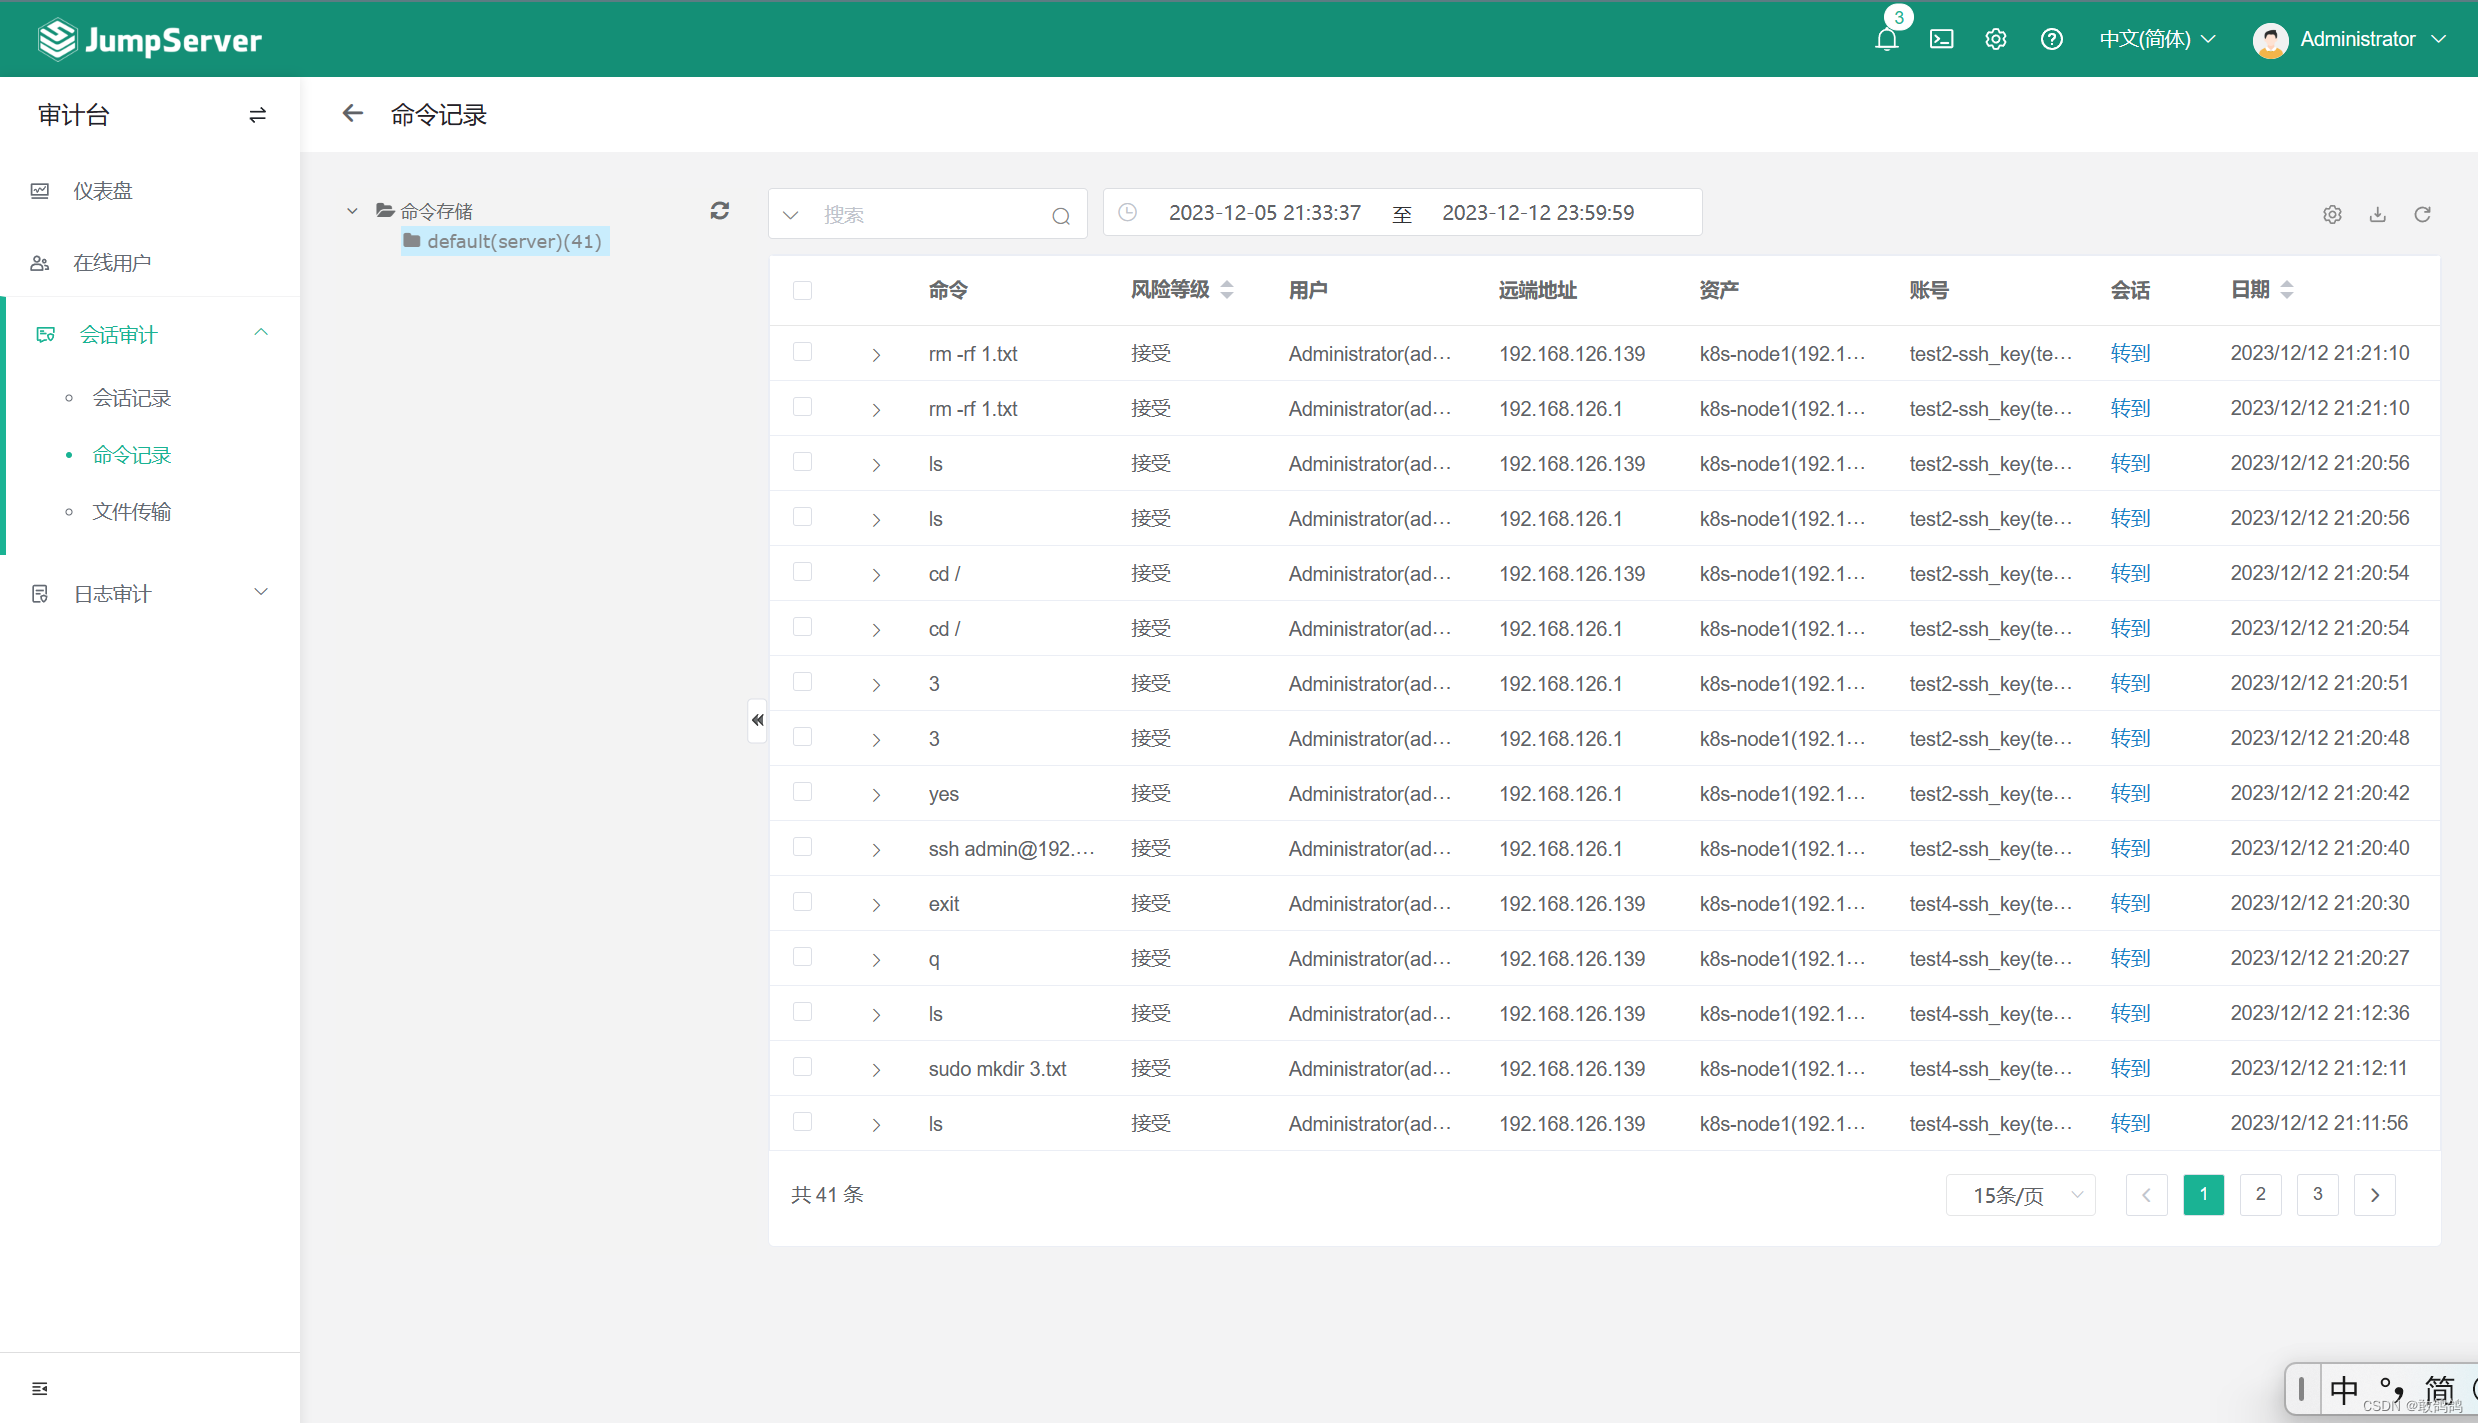Click the help question mark icon
Screen dimensions: 2478x1423
click(x=2051, y=39)
